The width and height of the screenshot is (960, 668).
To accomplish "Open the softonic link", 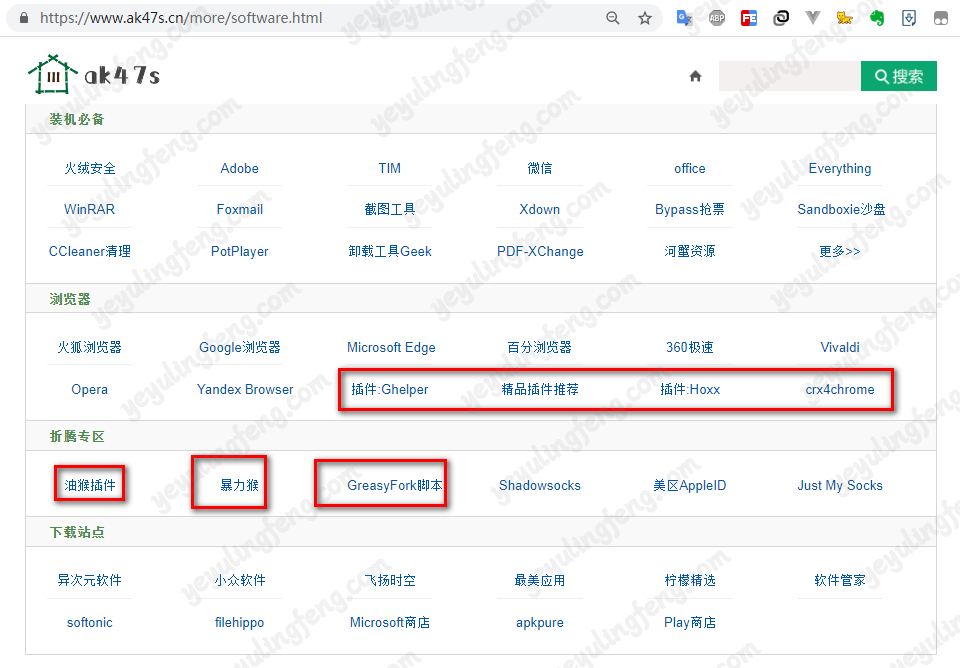I will pyautogui.click(x=89, y=622).
